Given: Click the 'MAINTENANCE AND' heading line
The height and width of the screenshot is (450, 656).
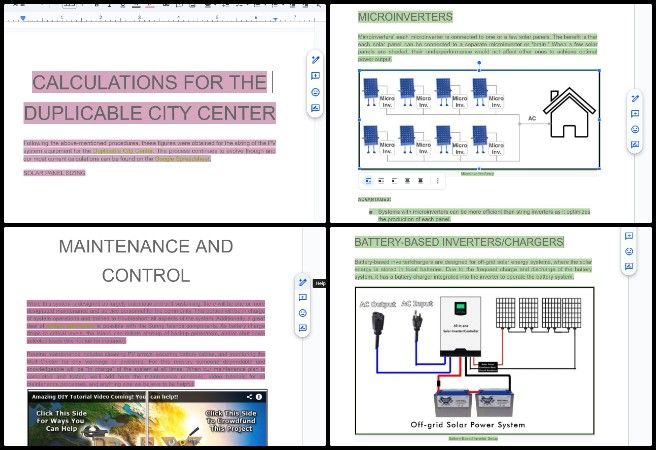Looking at the screenshot, I should pyautogui.click(x=146, y=246).
